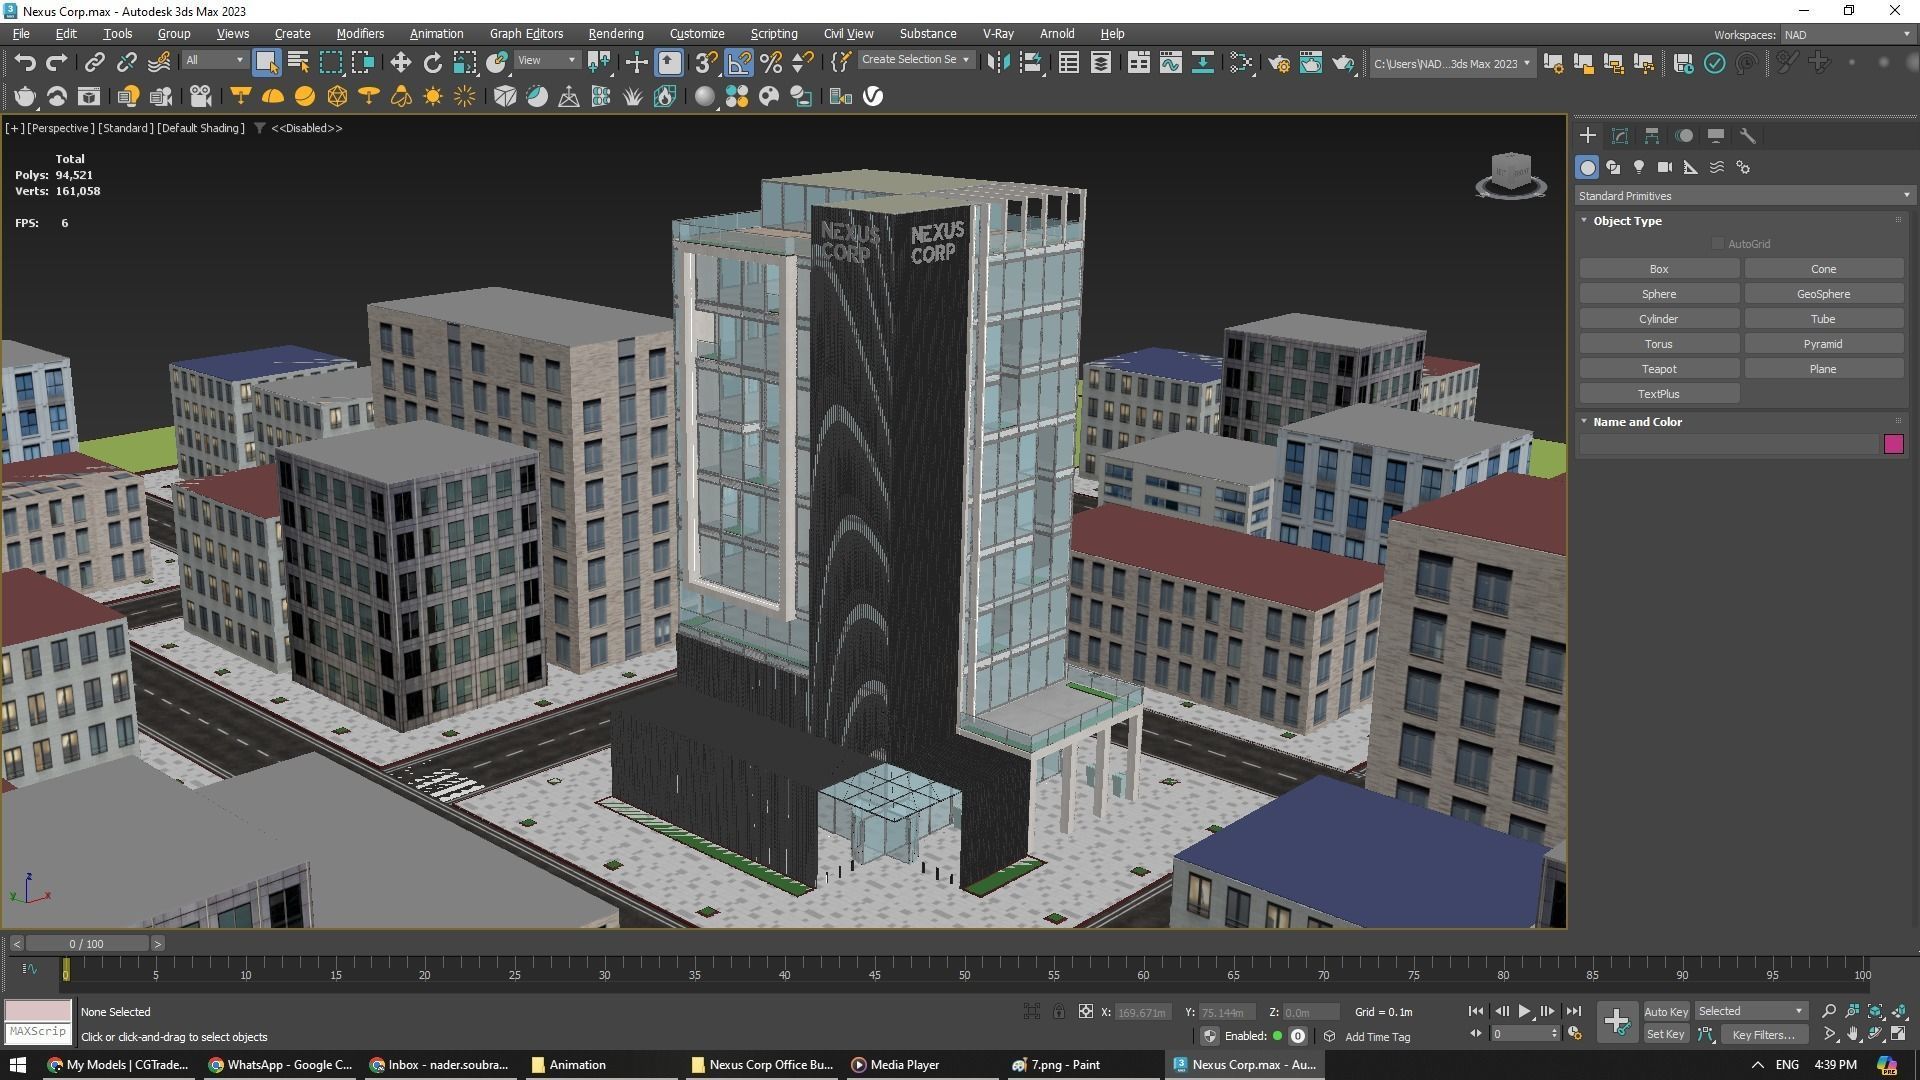The height and width of the screenshot is (1080, 1920).
Task: Click the GeoSphere primitive button
Action: coord(1823,294)
